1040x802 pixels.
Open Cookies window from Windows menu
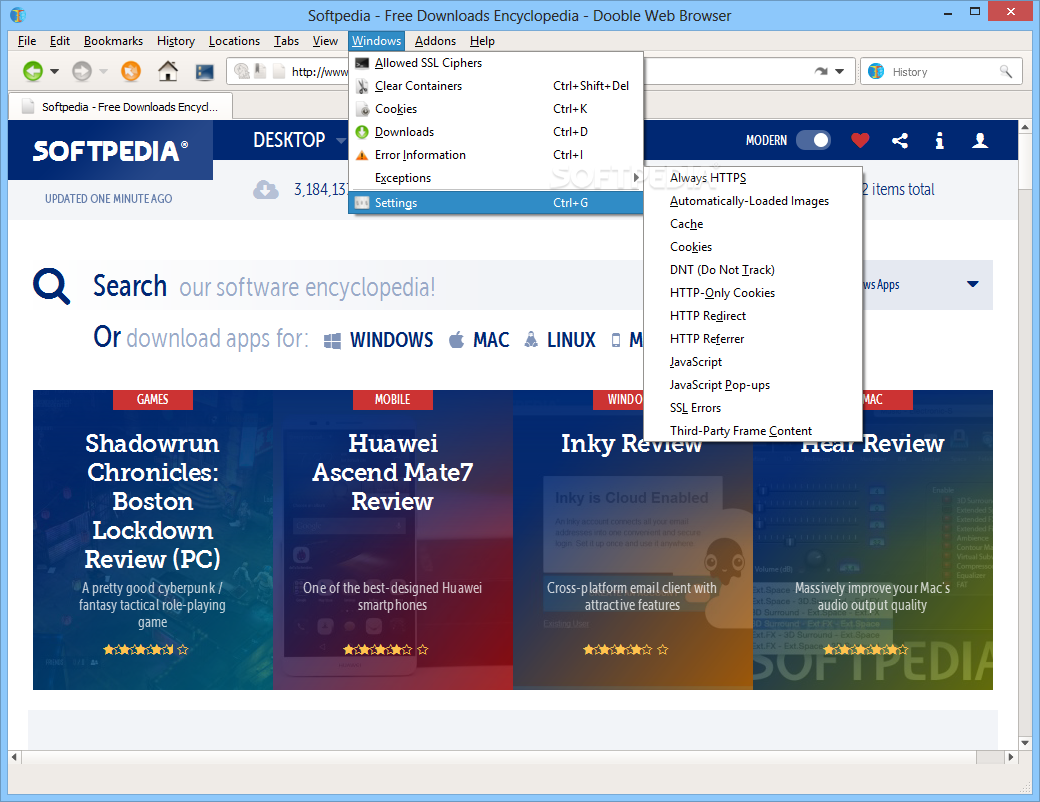[495, 109]
